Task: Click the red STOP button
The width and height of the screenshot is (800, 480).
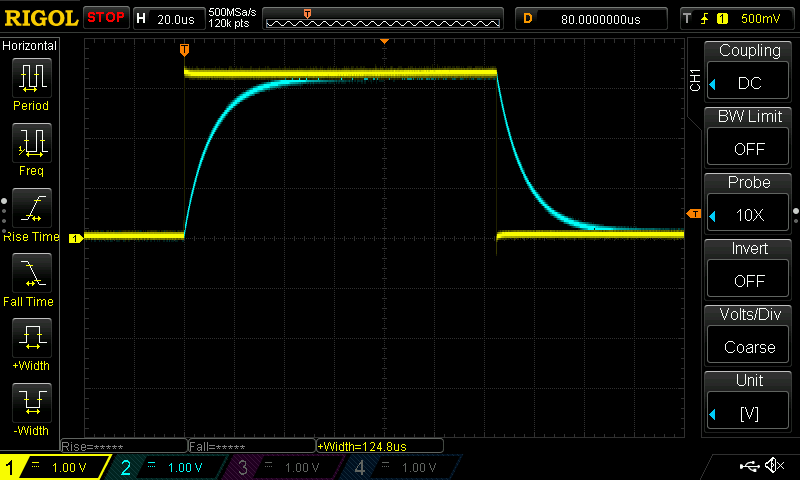Action: 106,17
